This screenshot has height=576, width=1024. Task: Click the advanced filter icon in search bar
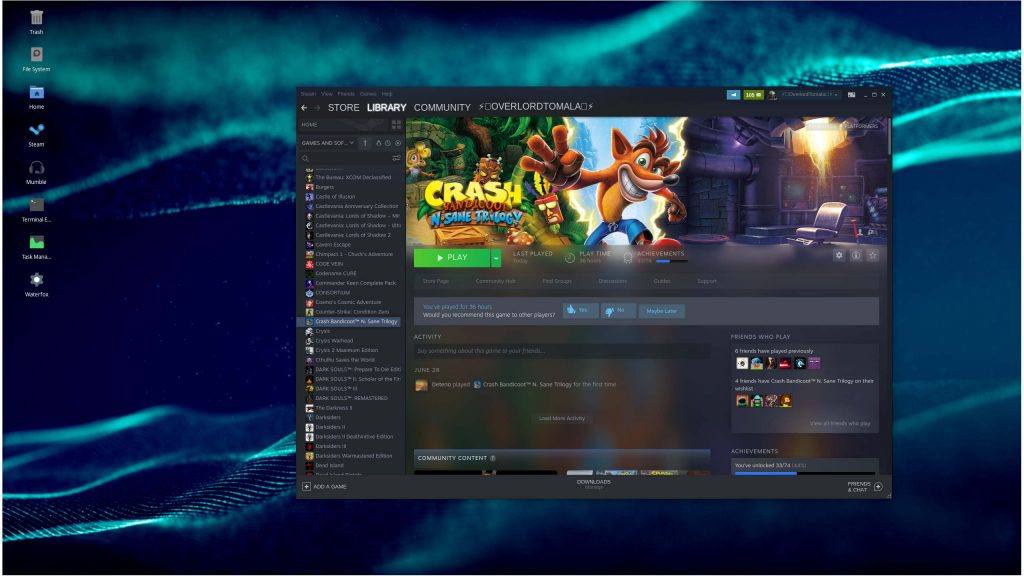point(396,158)
